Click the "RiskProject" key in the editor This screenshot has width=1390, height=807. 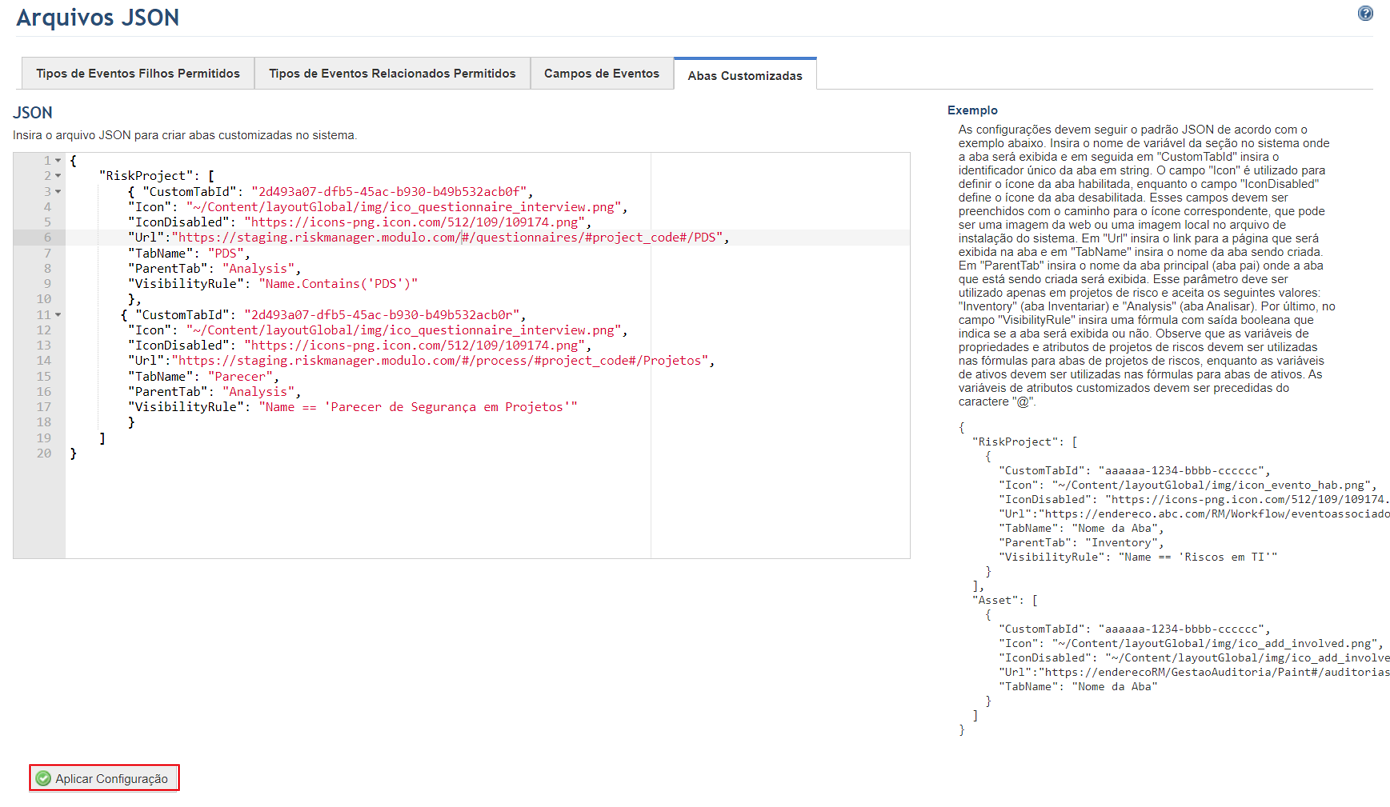click(x=148, y=176)
